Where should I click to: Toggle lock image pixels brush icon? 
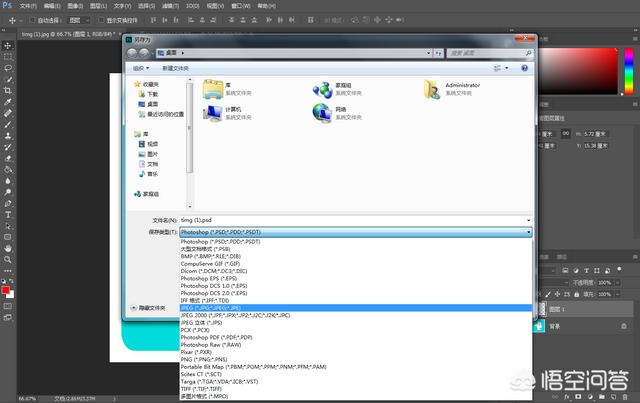[x=548, y=294]
